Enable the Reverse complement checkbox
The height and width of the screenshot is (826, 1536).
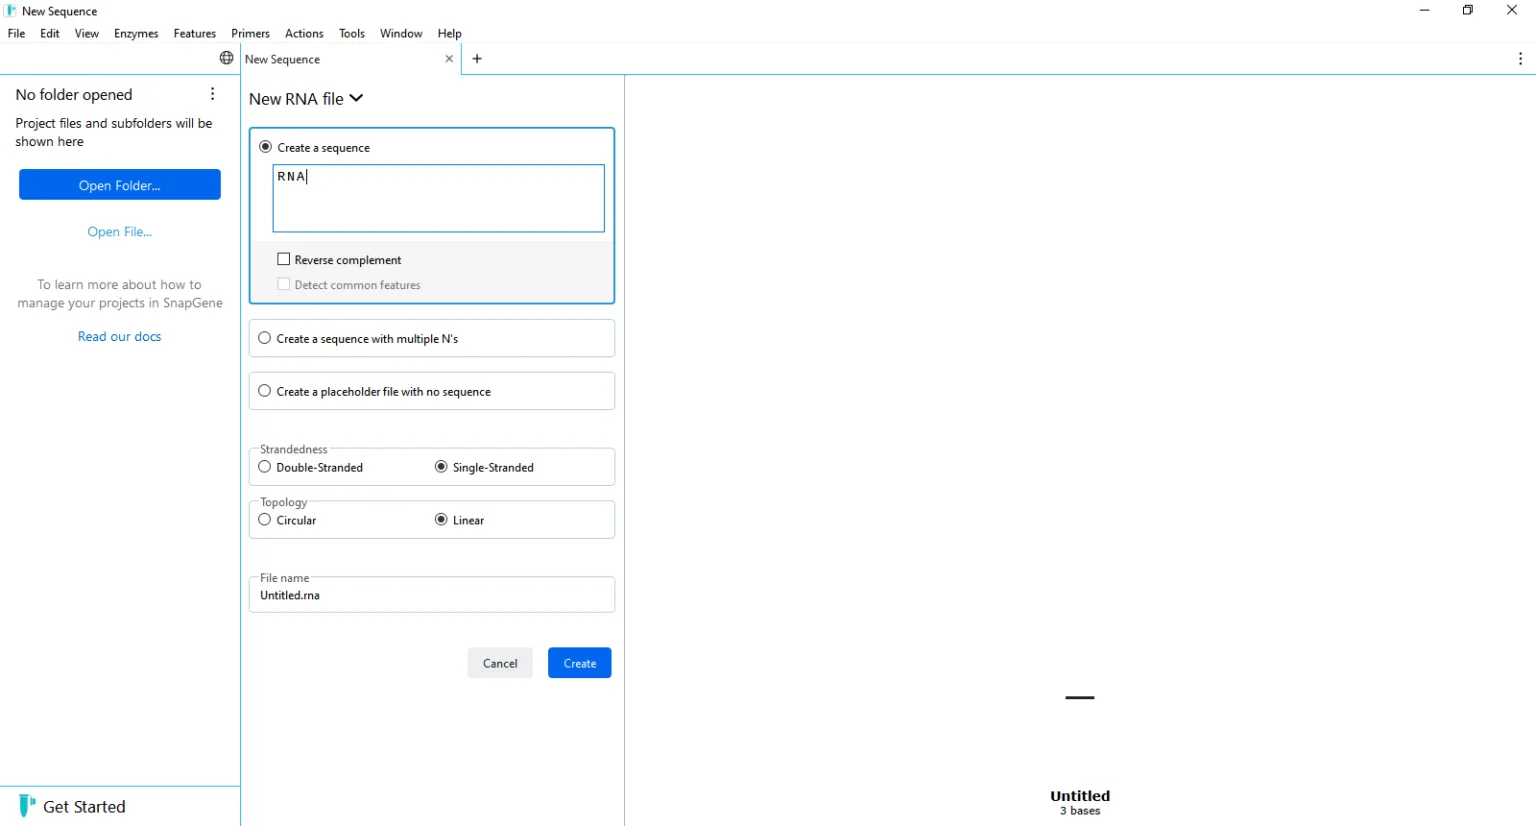284,259
